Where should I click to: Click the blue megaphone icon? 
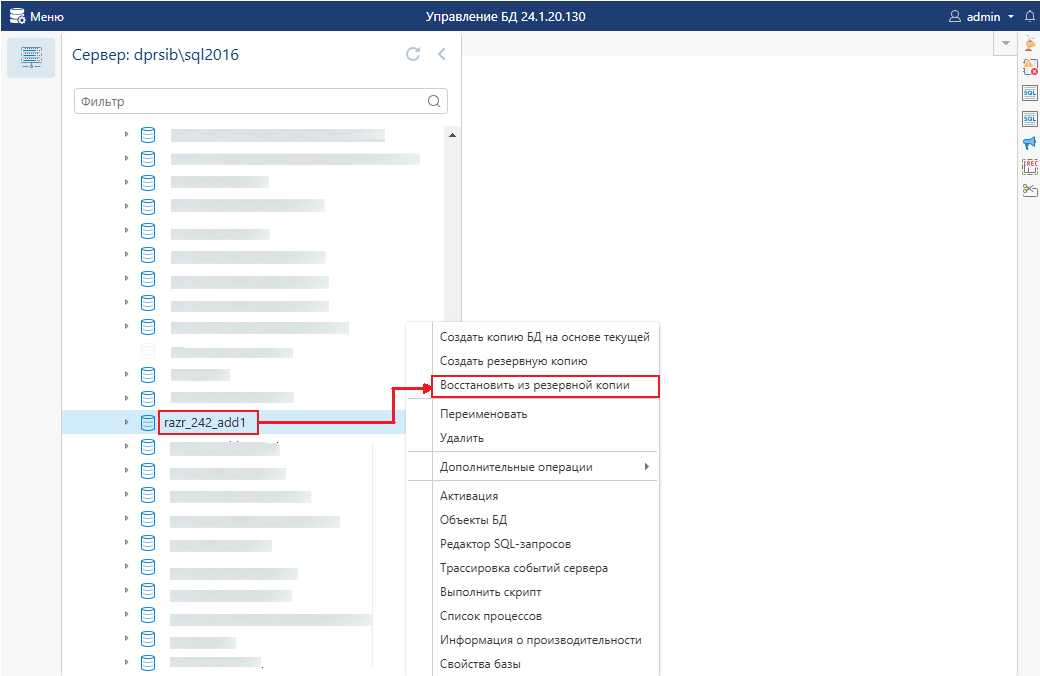[1030, 143]
